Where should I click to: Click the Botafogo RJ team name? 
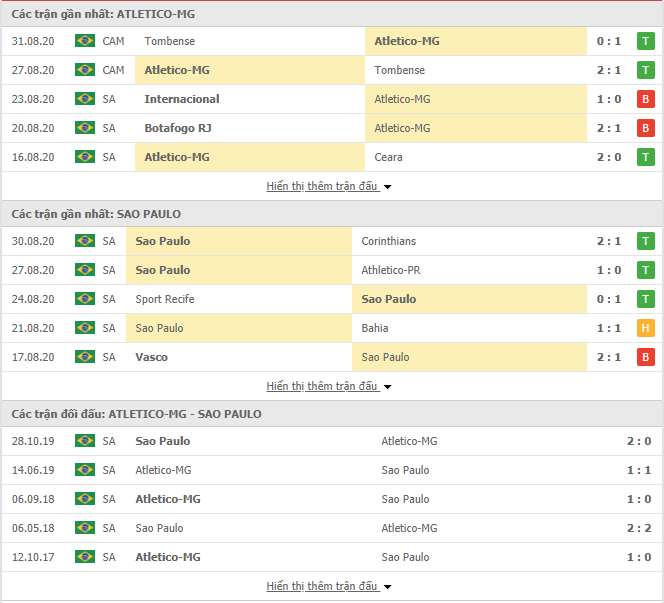pyautogui.click(x=178, y=128)
